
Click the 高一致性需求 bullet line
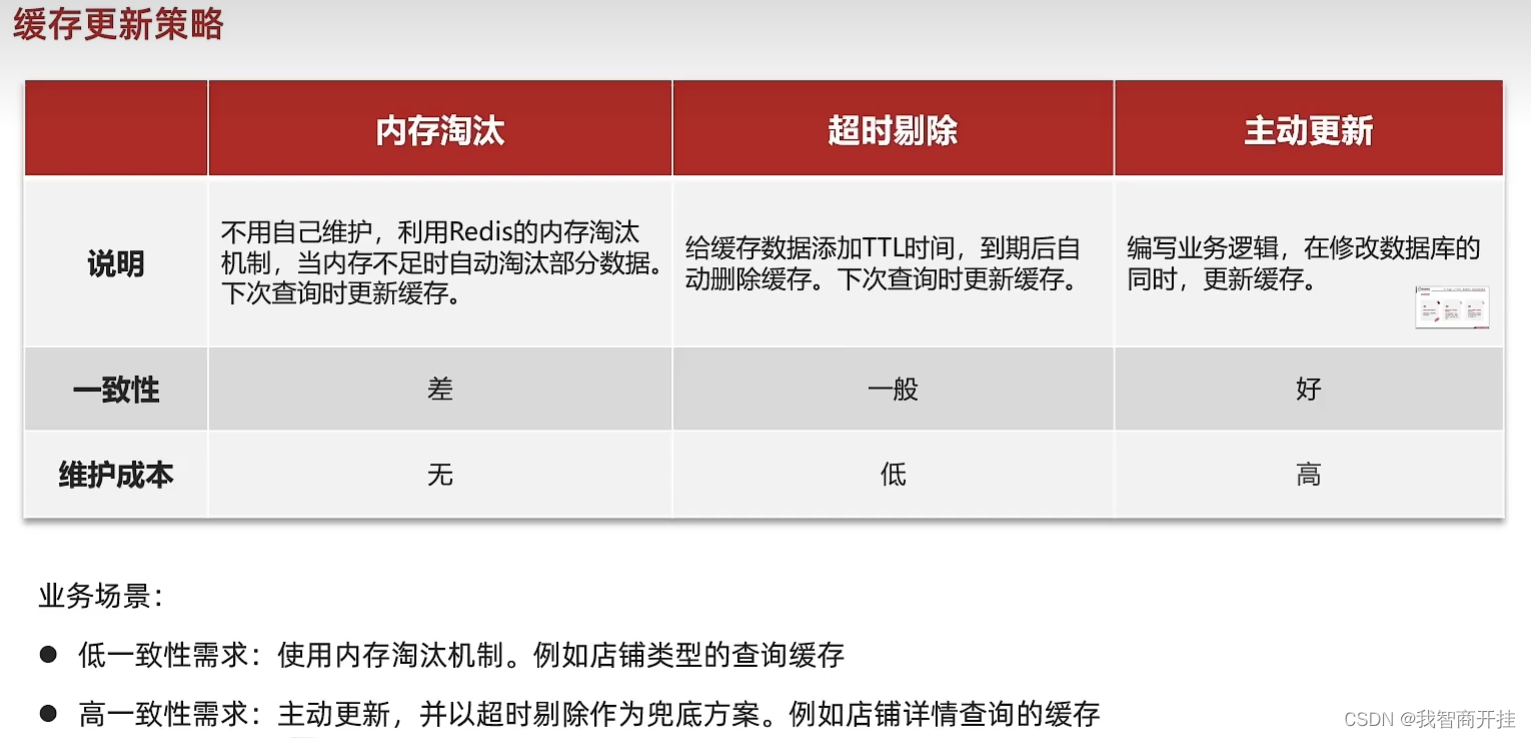pyautogui.click(x=570, y=714)
